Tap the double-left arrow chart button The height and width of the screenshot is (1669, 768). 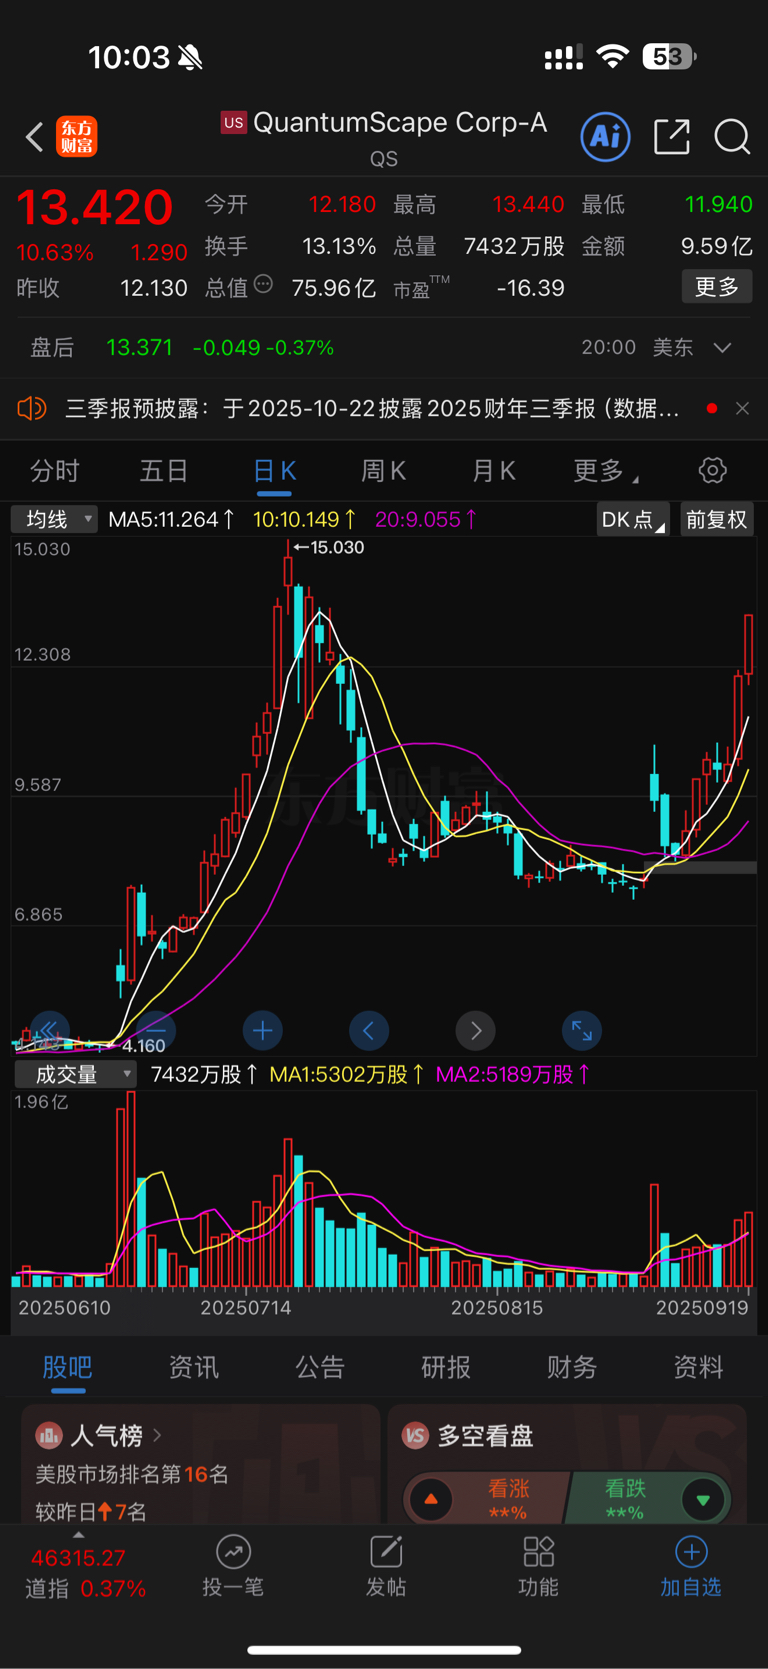pyautogui.click(x=49, y=1030)
